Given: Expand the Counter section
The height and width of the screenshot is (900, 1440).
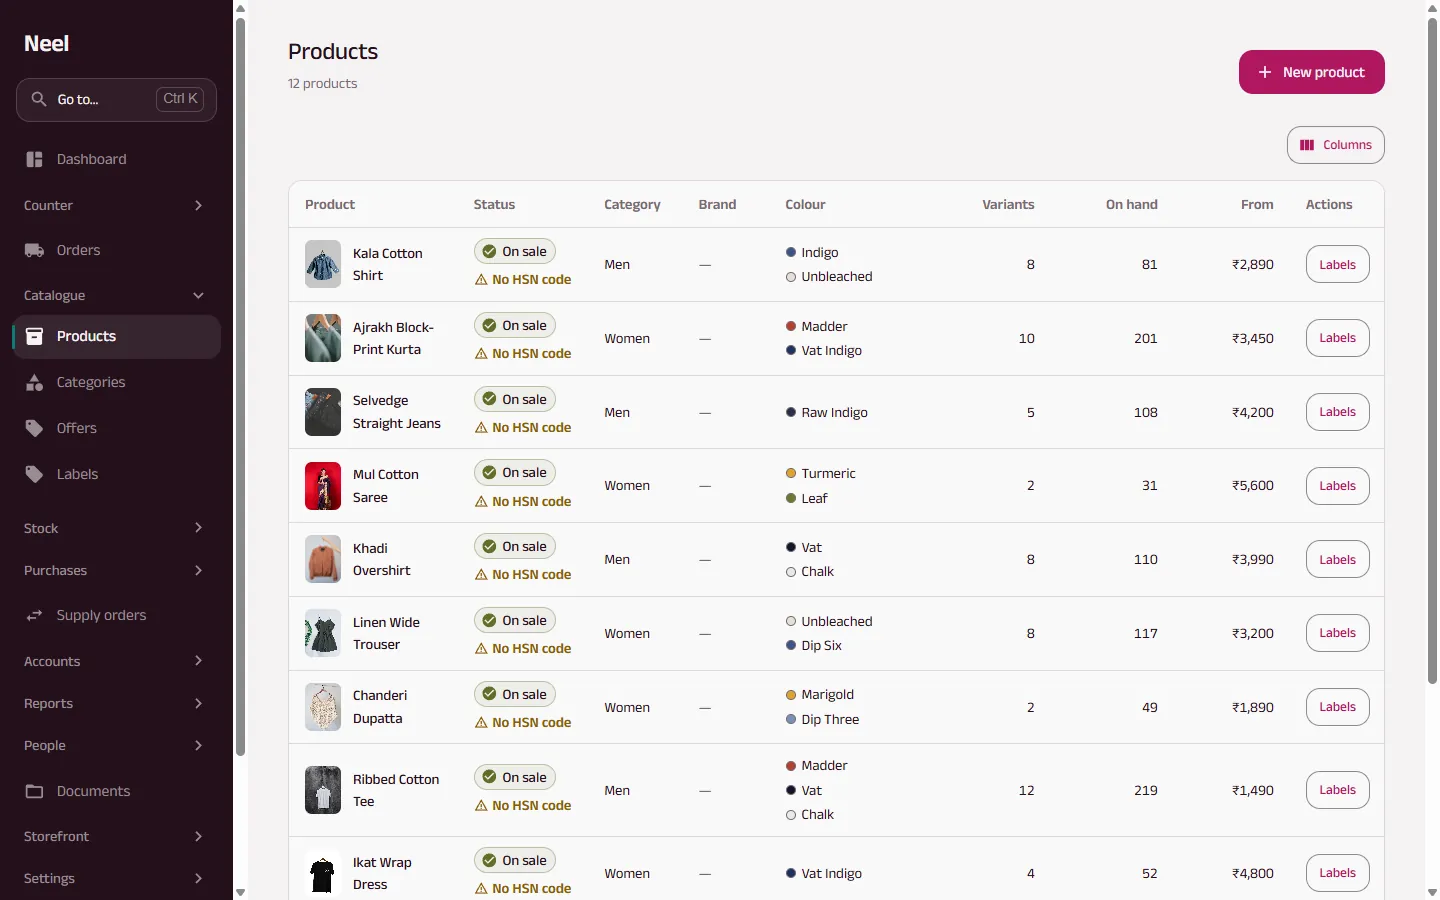Looking at the screenshot, I should tap(116, 205).
